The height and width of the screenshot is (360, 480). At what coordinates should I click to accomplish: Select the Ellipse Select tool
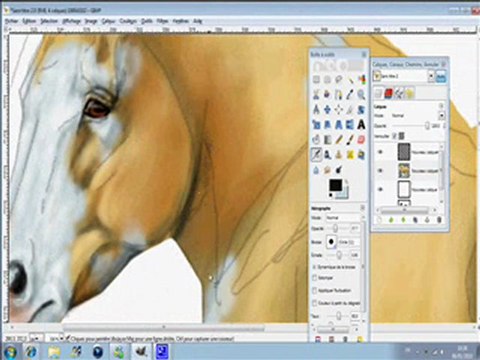pos(327,79)
